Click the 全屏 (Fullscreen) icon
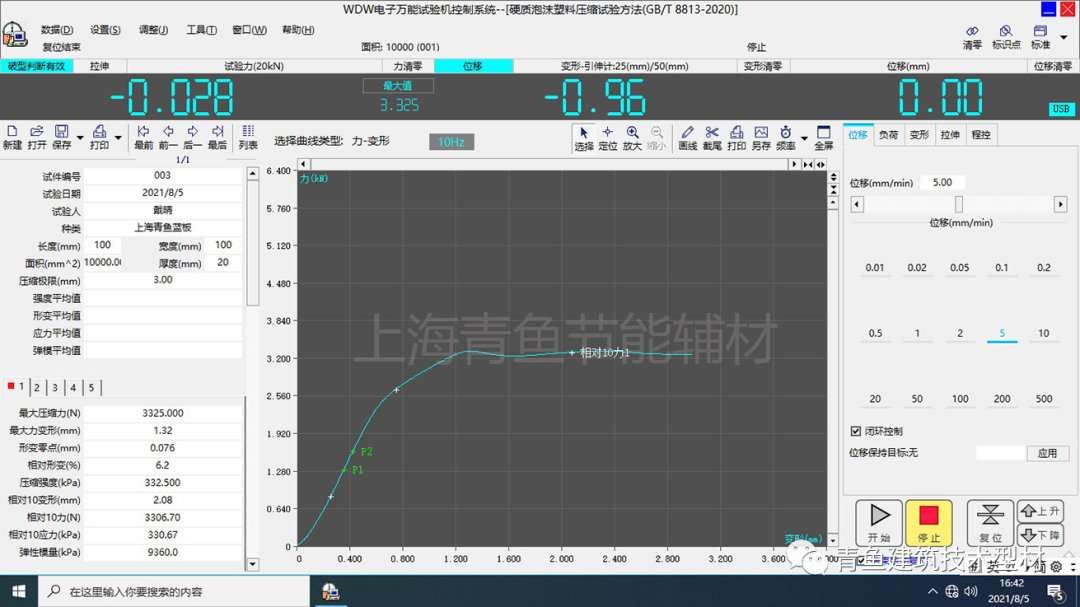The height and width of the screenshot is (607, 1080). tap(823, 138)
